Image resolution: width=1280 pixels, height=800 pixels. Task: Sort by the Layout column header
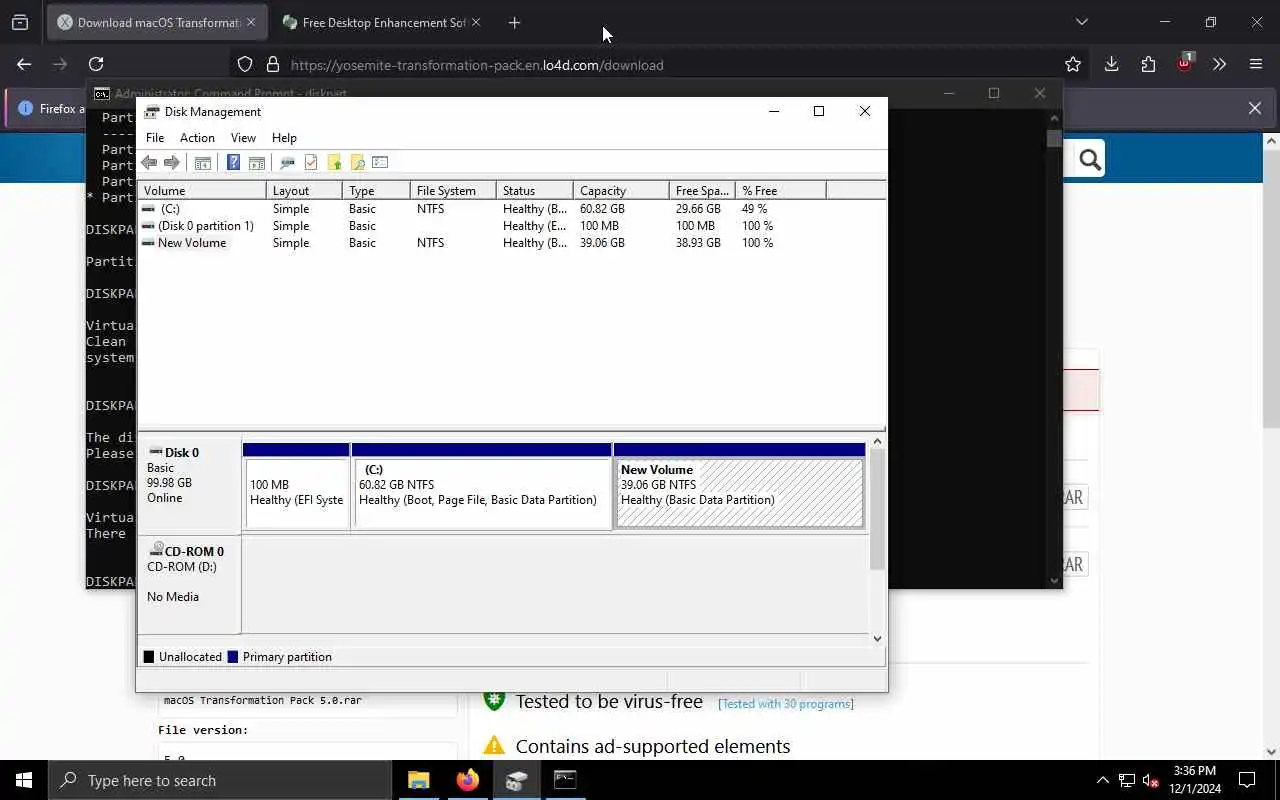pos(305,190)
